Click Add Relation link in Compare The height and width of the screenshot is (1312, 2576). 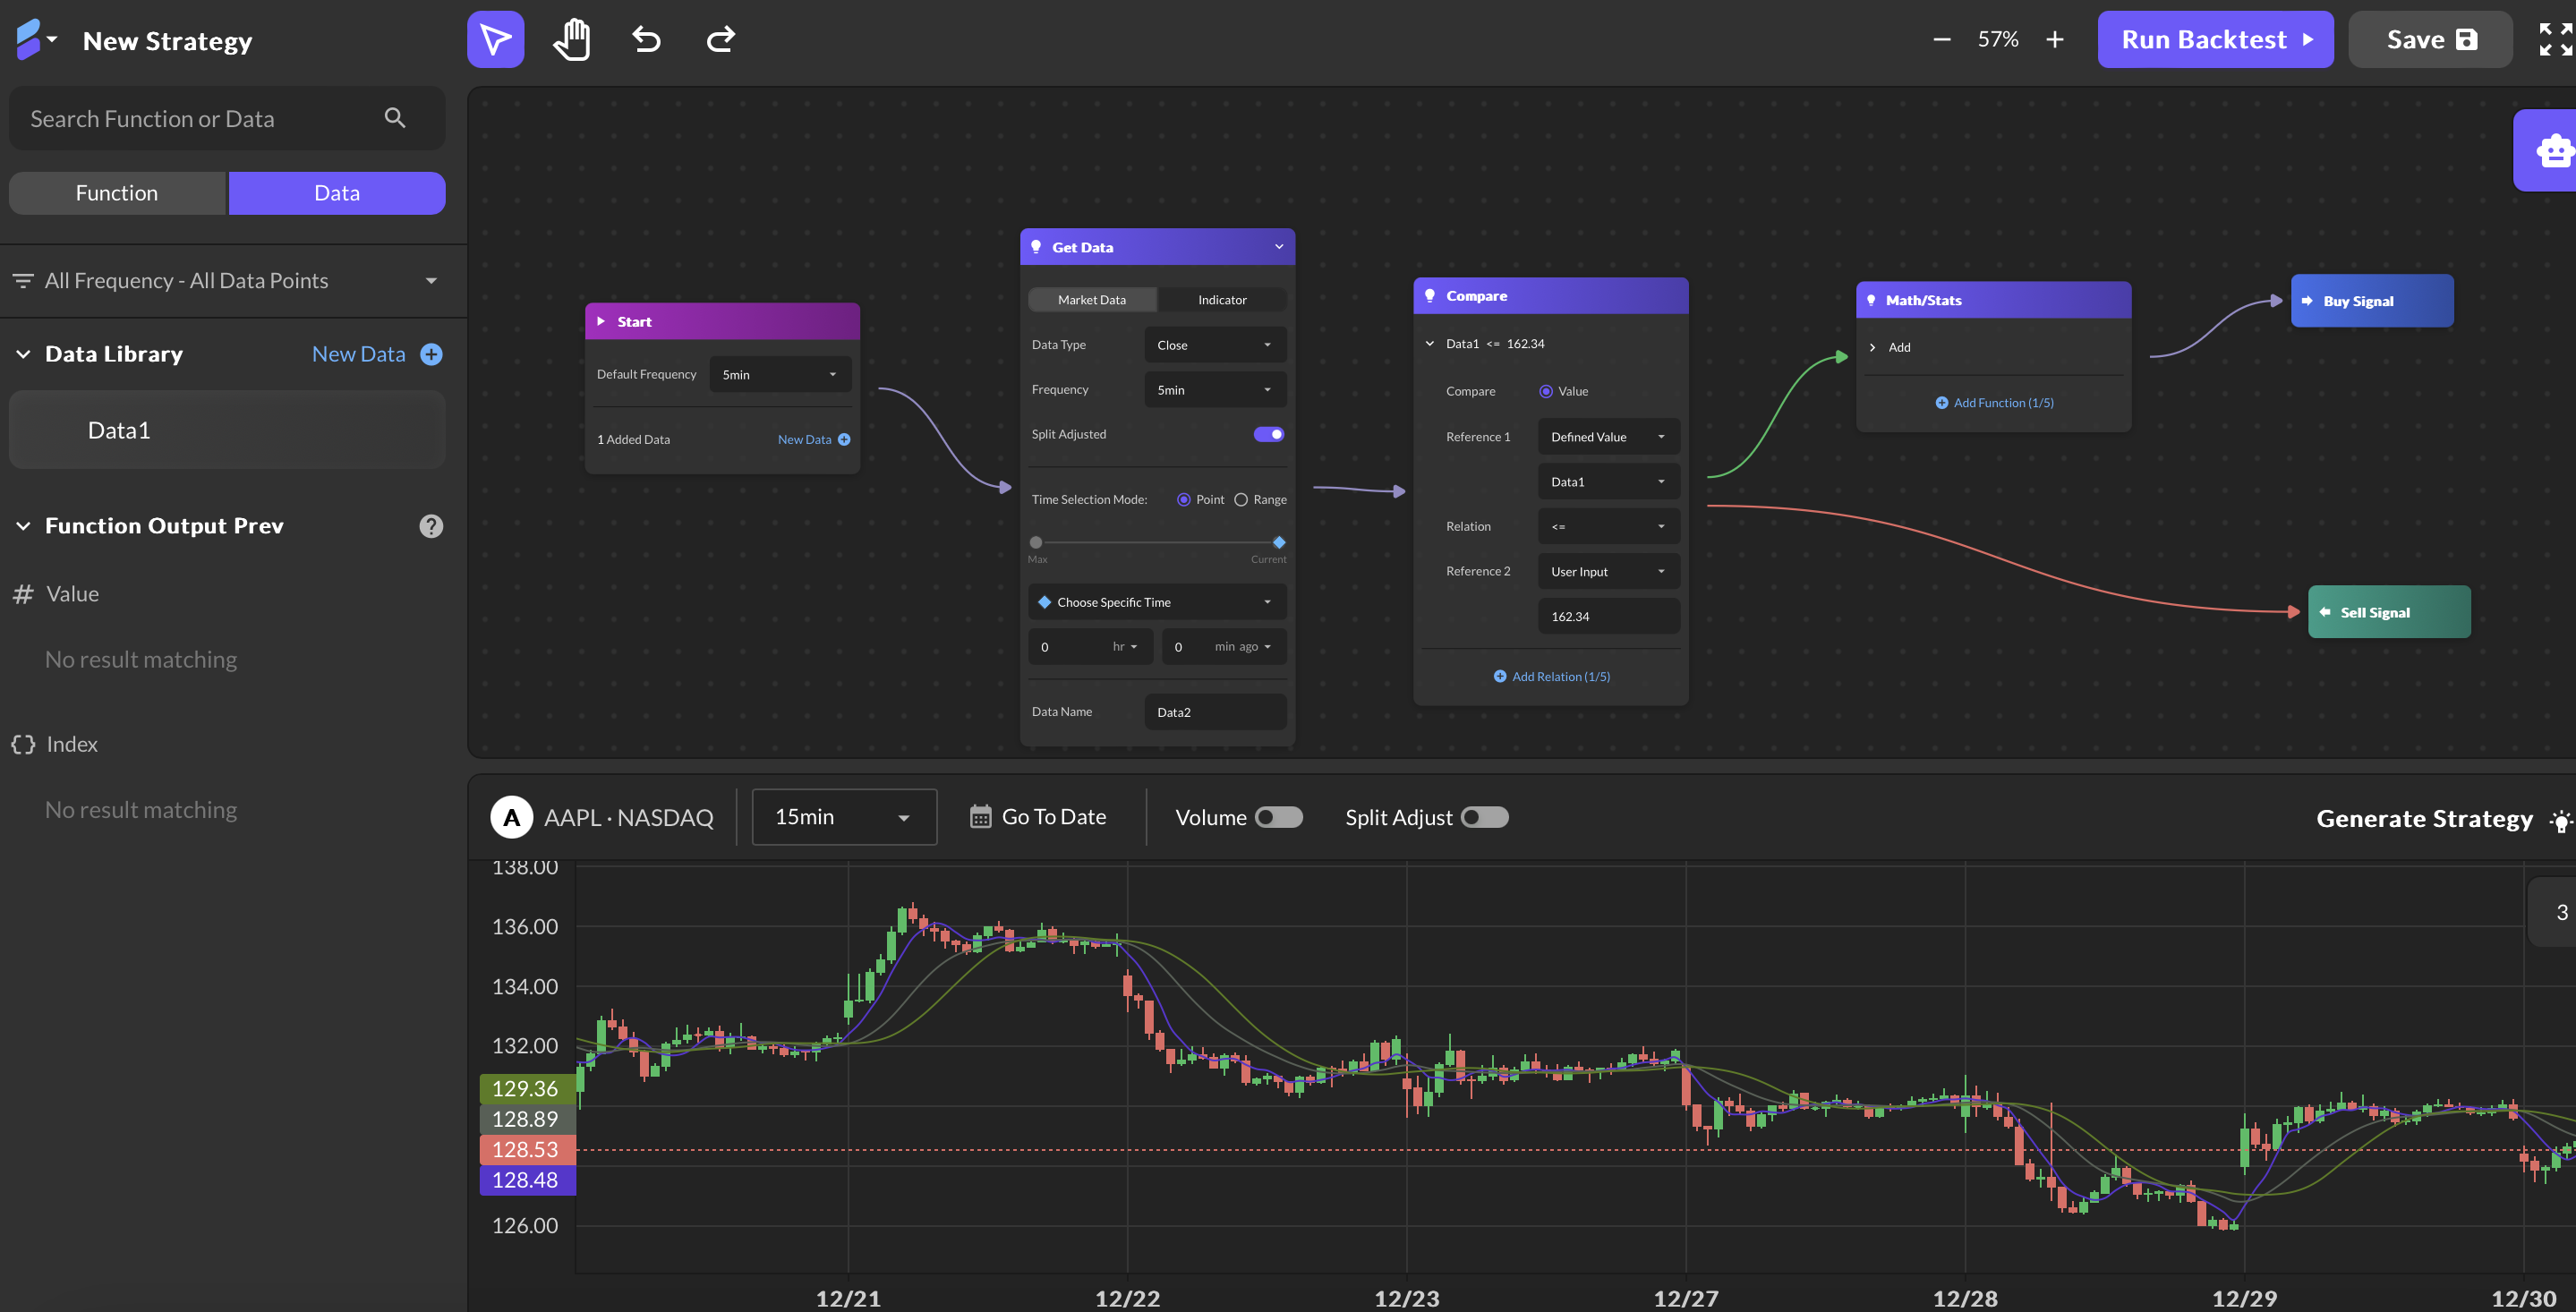pyautogui.click(x=1551, y=677)
